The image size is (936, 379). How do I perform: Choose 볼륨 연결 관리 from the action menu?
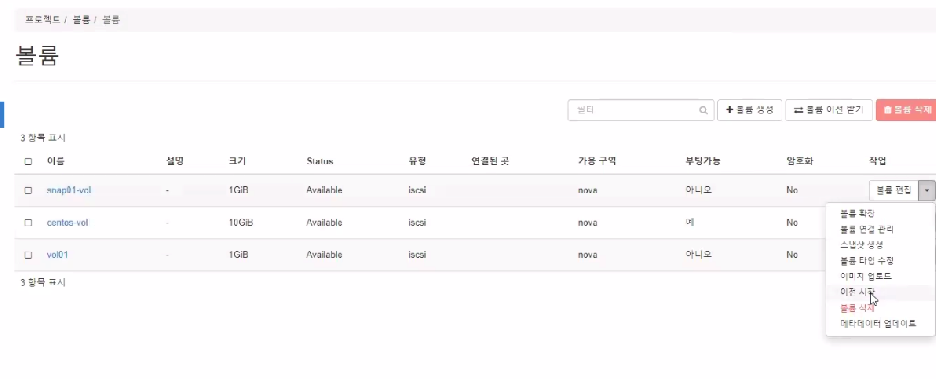coord(866,229)
